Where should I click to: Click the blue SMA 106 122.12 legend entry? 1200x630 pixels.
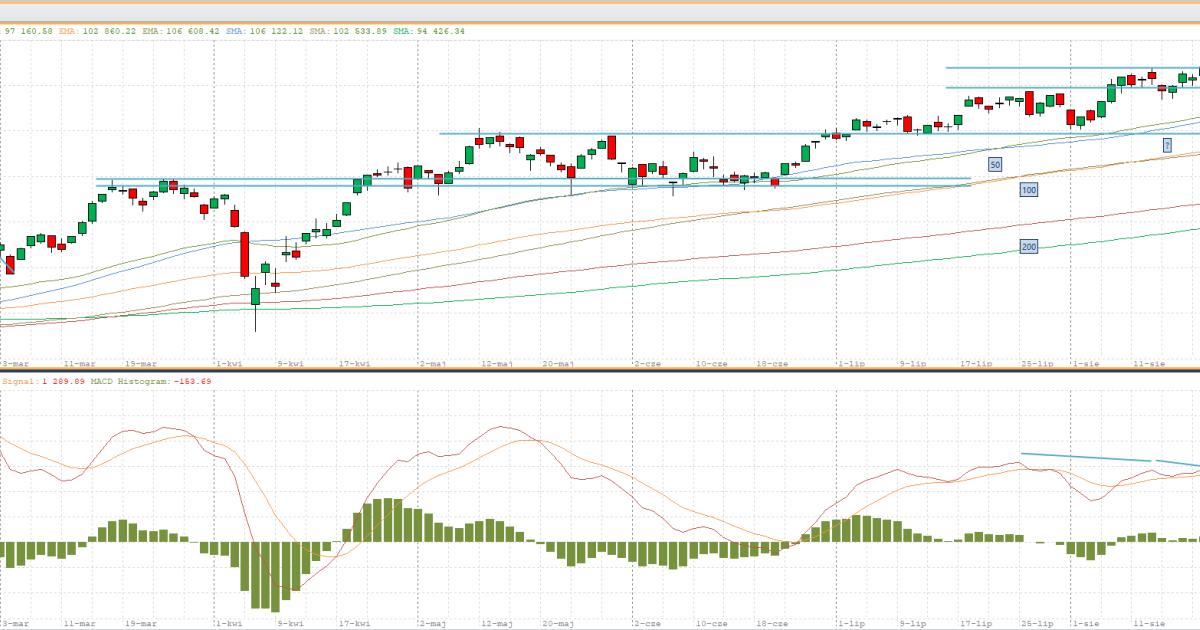pos(264,31)
